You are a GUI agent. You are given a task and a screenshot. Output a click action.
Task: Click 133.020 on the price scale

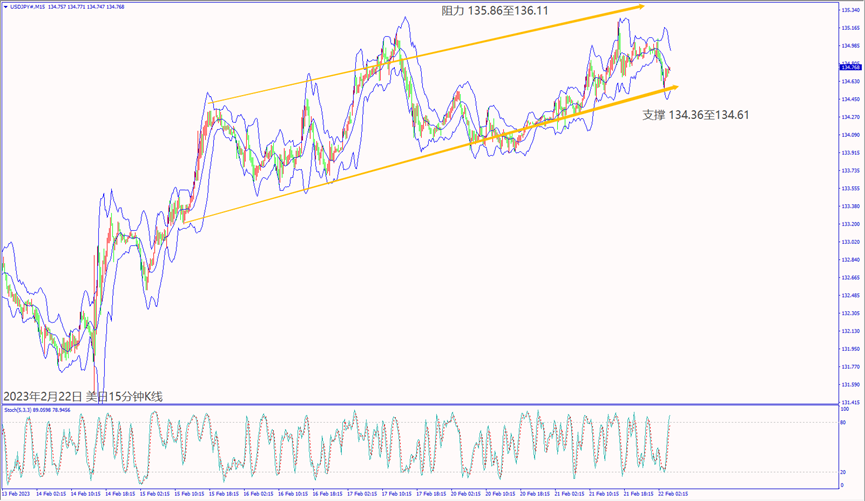tap(848, 242)
